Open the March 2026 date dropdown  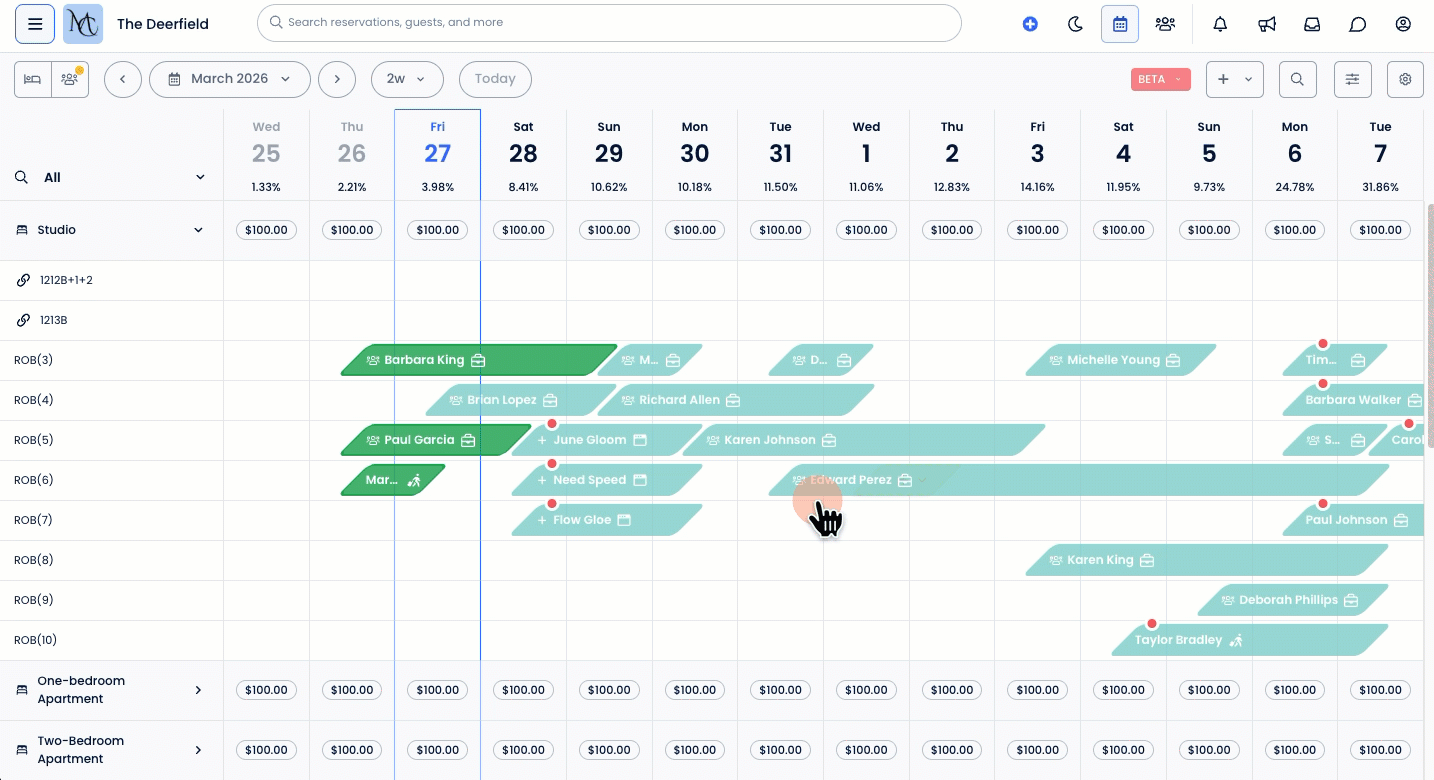(229, 79)
